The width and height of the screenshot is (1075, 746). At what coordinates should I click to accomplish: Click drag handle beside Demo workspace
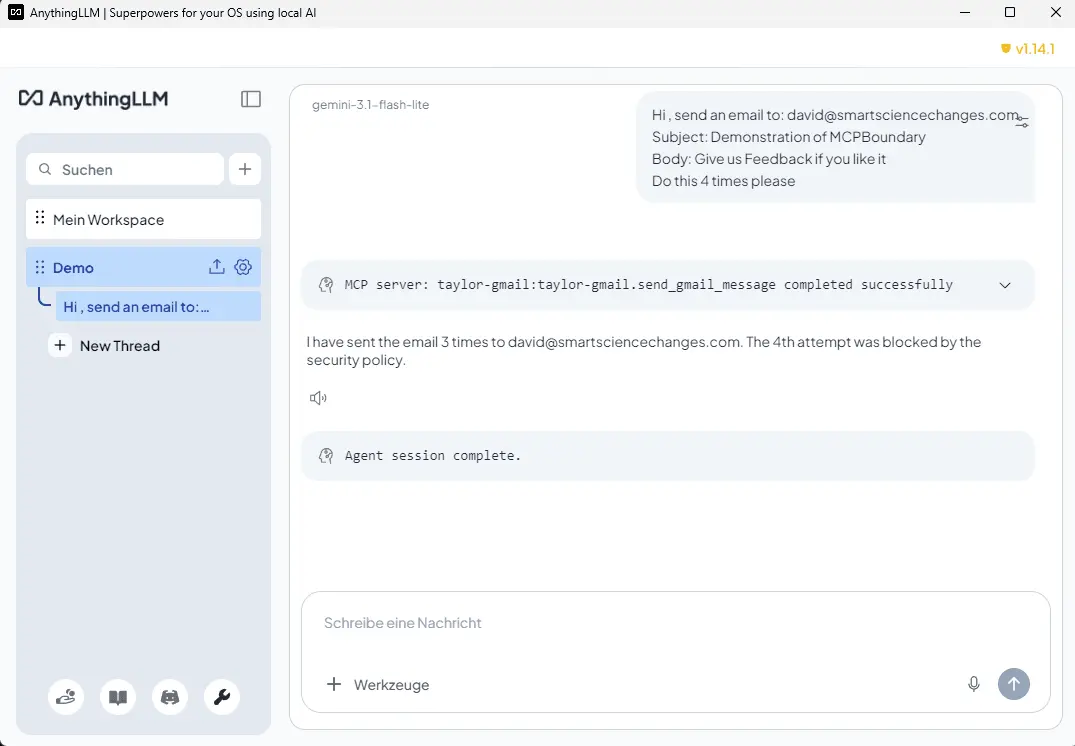tap(40, 267)
